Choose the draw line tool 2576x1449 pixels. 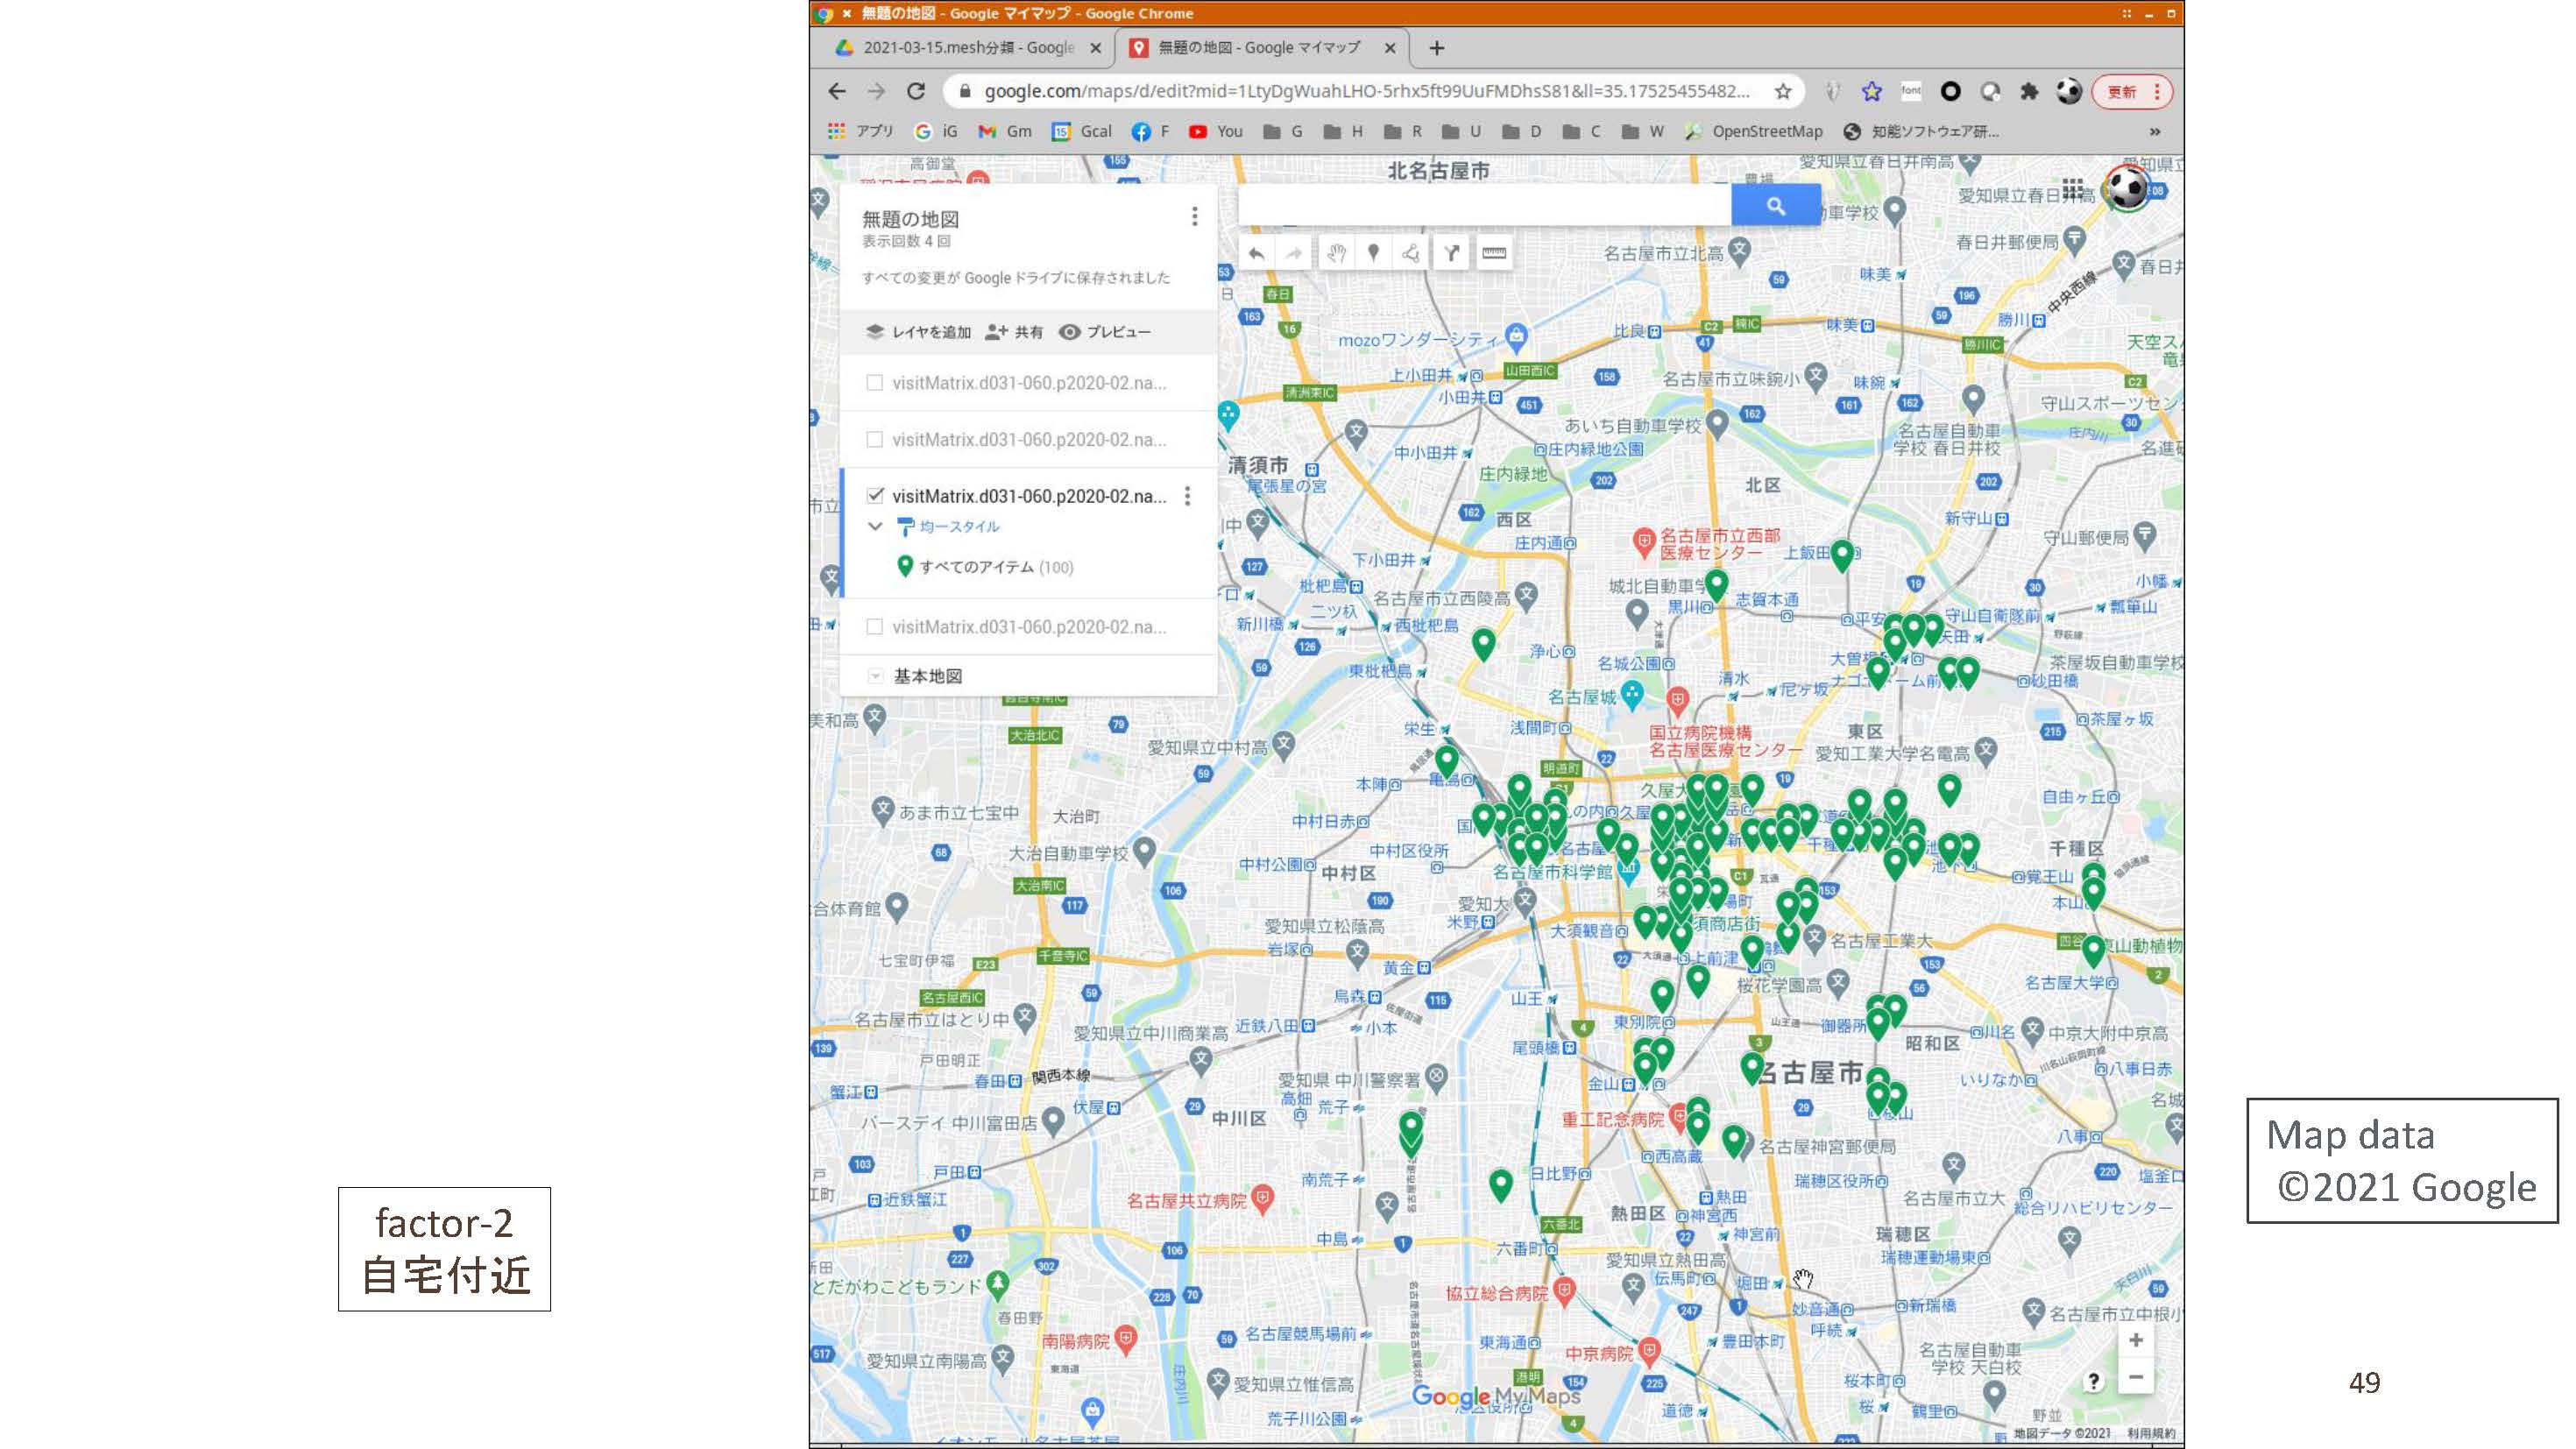pyautogui.click(x=1411, y=254)
